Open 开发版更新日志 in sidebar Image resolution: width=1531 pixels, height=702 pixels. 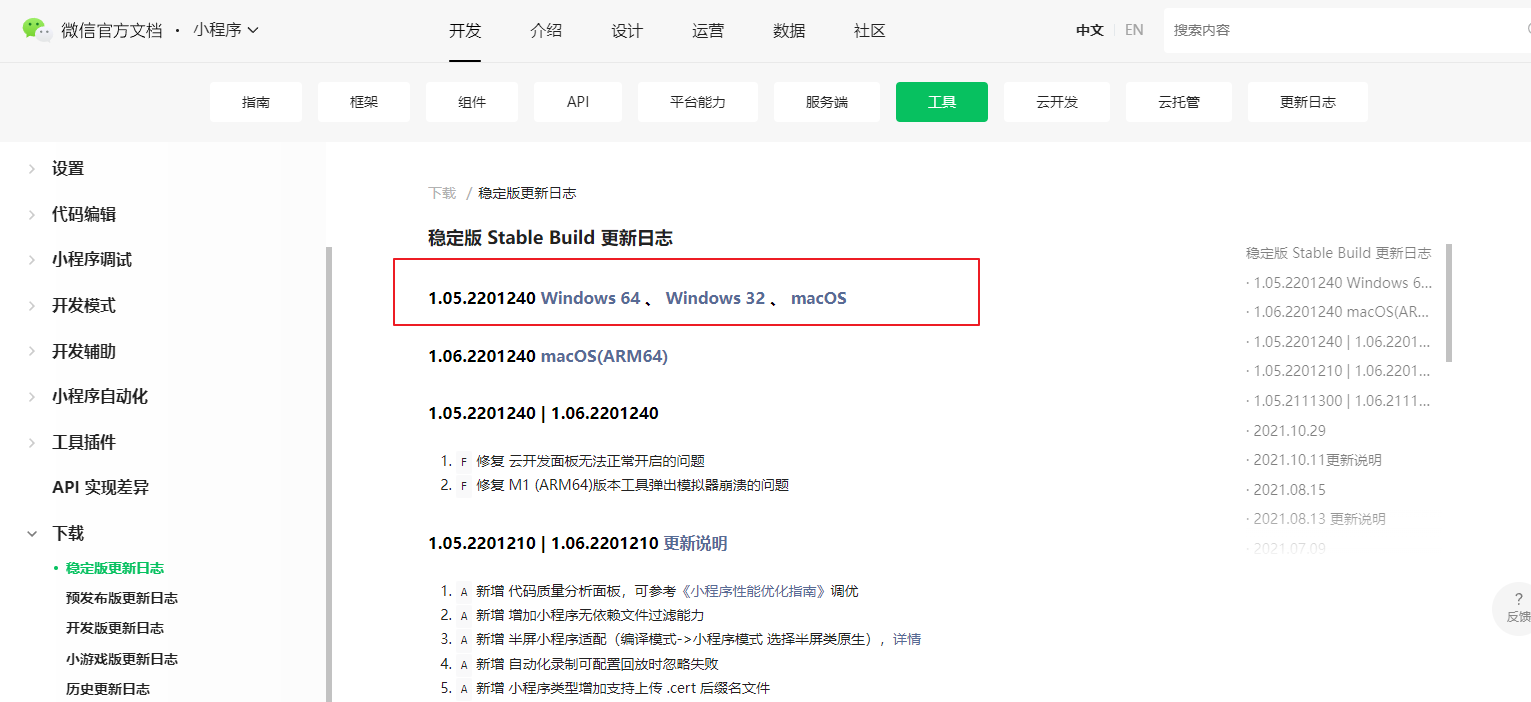(x=115, y=628)
